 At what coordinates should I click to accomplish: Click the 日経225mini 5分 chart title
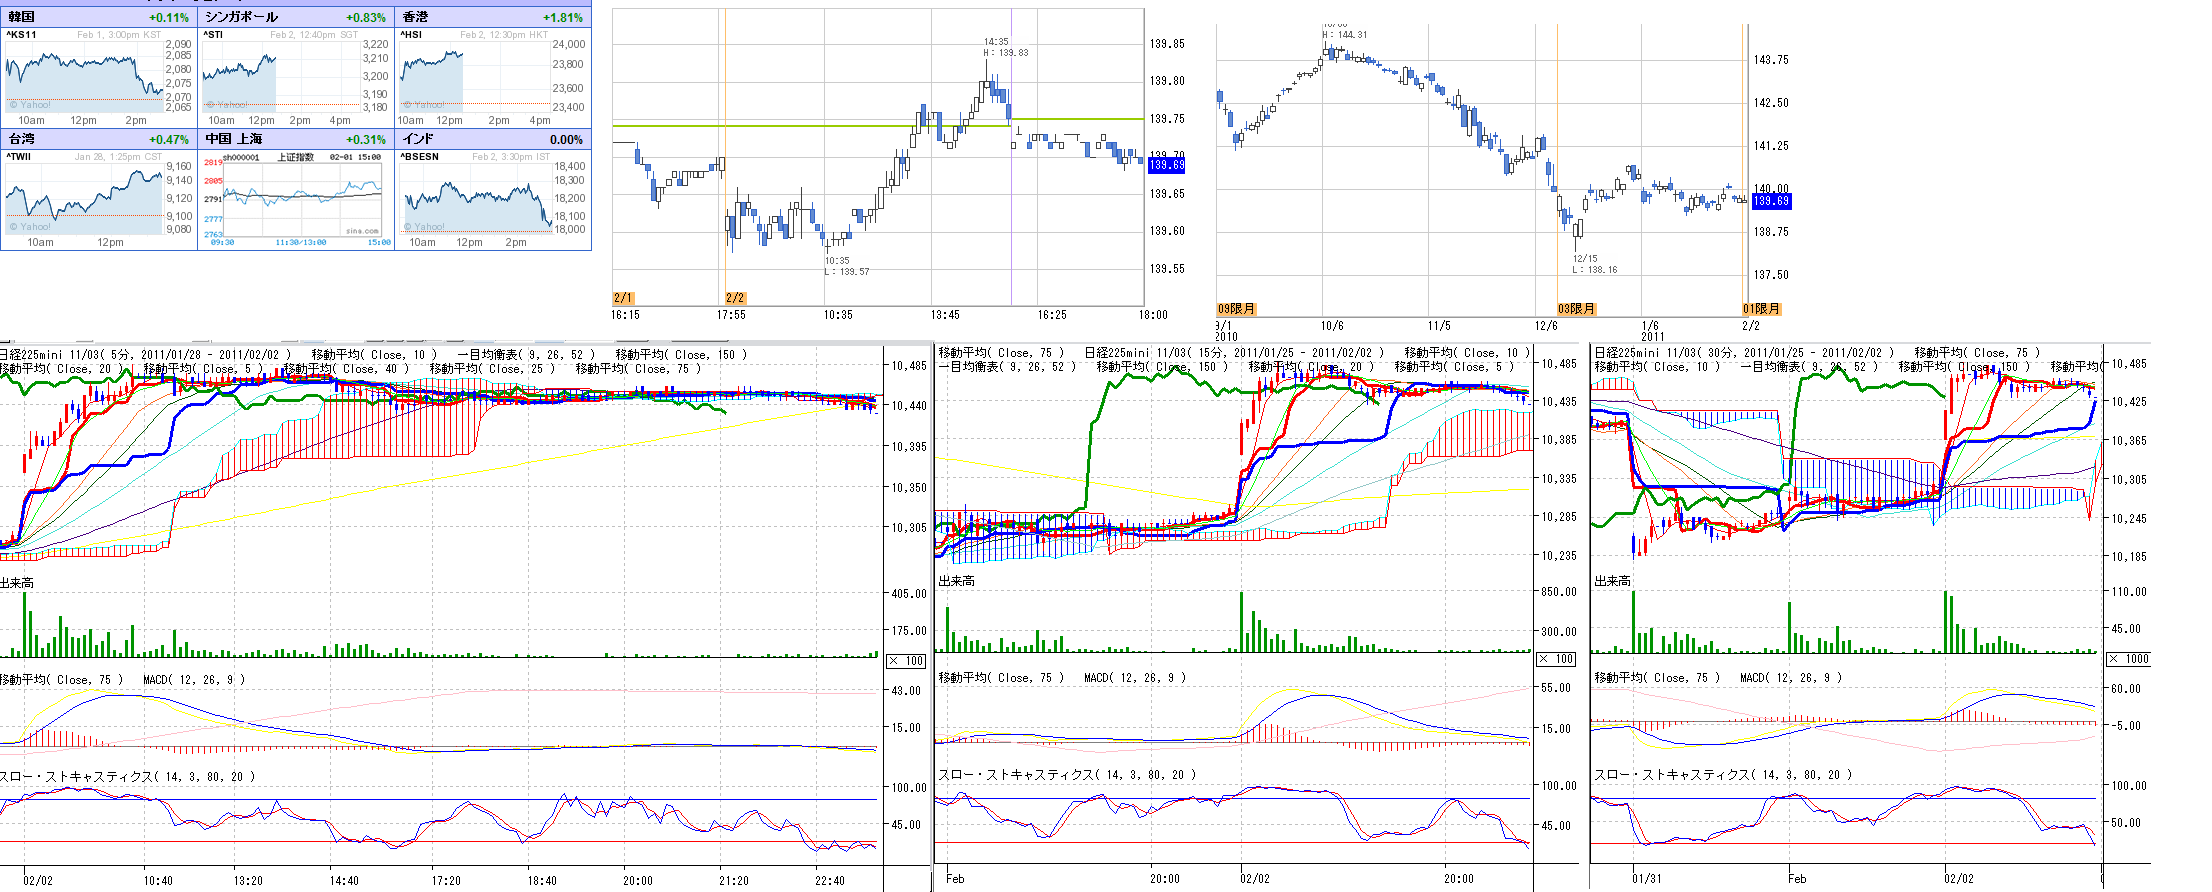tap(146, 355)
